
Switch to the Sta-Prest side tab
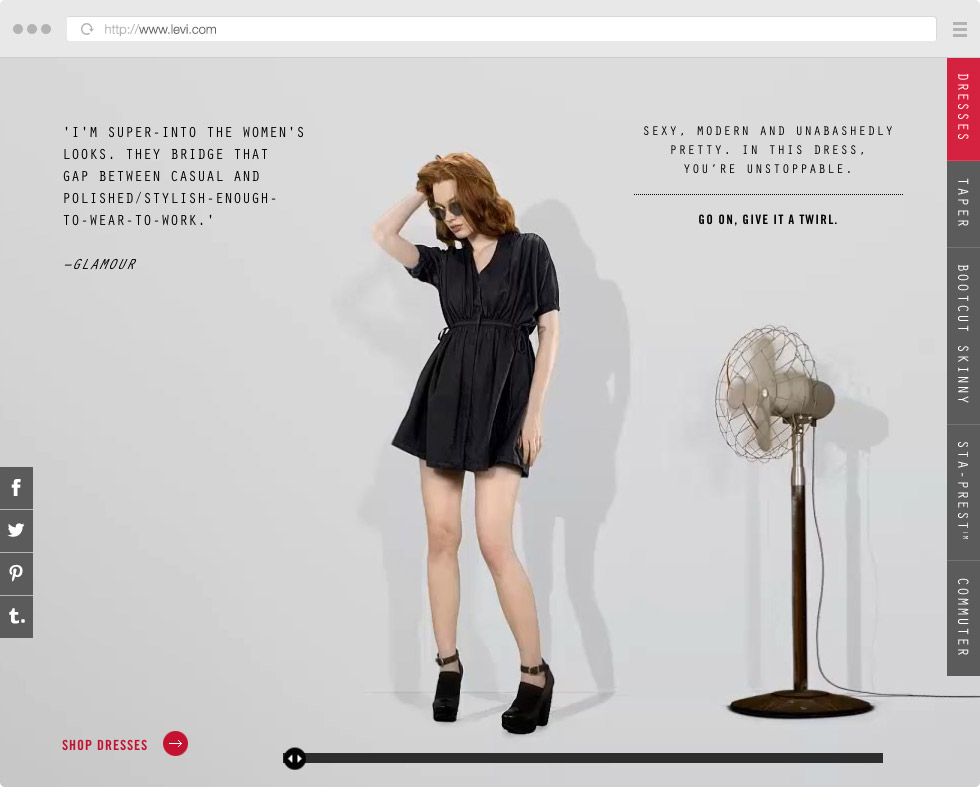[x=963, y=493]
